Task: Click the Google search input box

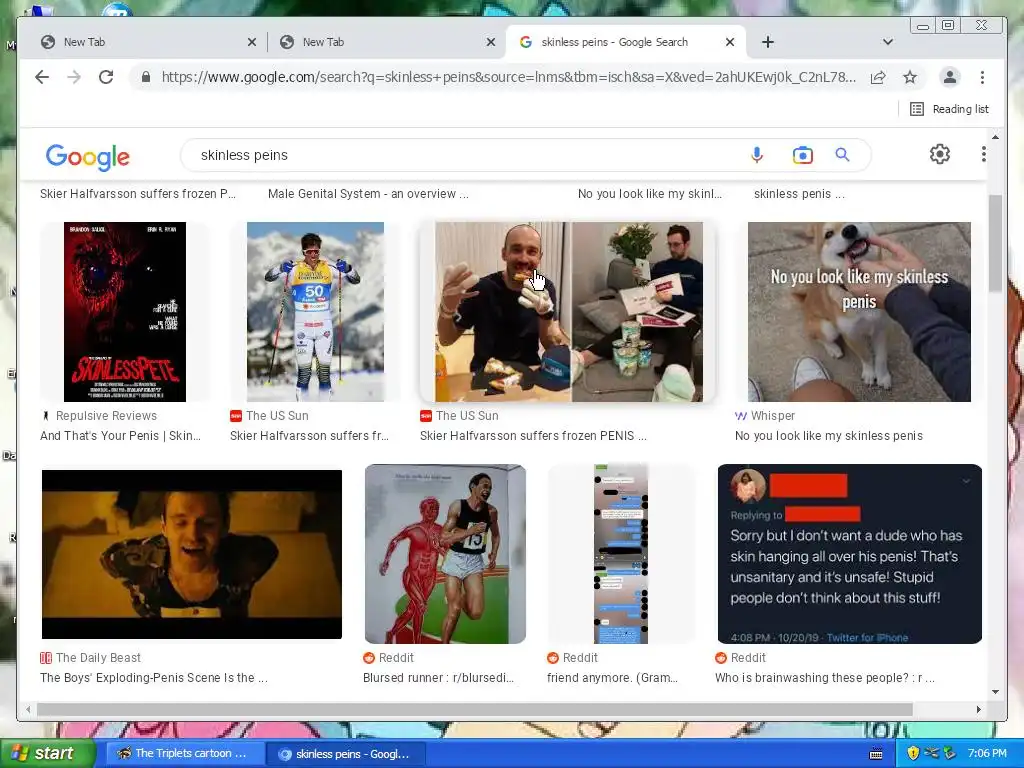Action: click(x=470, y=155)
